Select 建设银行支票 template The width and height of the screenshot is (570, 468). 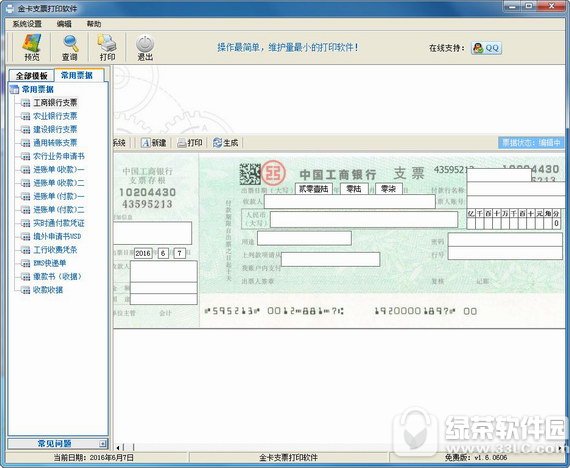[x=55, y=129]
